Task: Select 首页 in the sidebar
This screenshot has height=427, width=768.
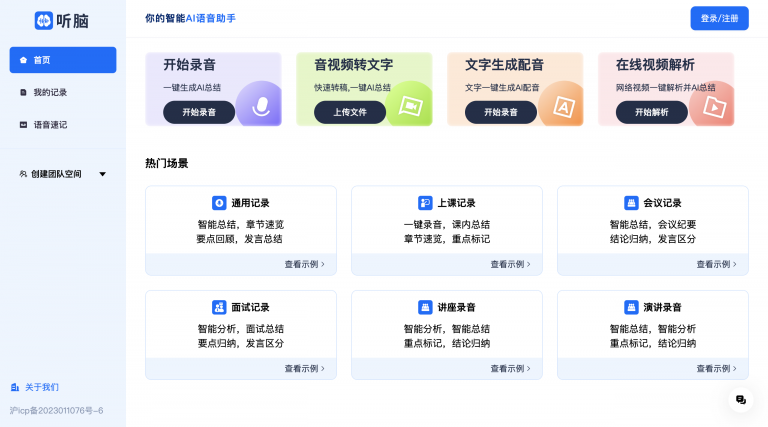Action: point(63,60)
